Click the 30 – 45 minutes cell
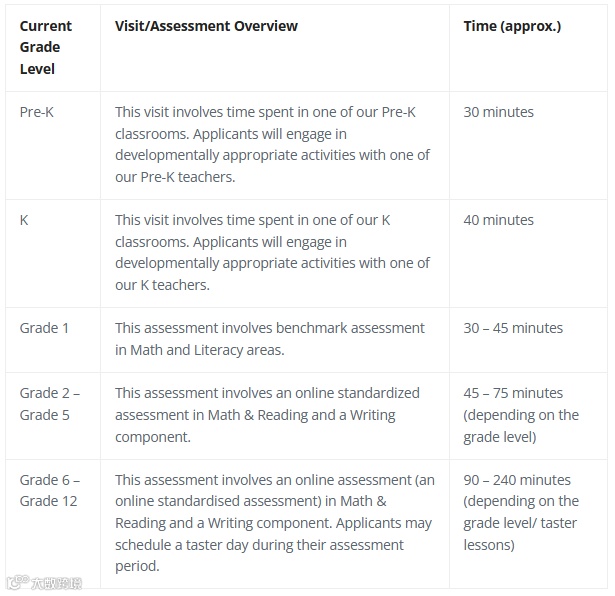The image size is (615, 596). (513, 328)
